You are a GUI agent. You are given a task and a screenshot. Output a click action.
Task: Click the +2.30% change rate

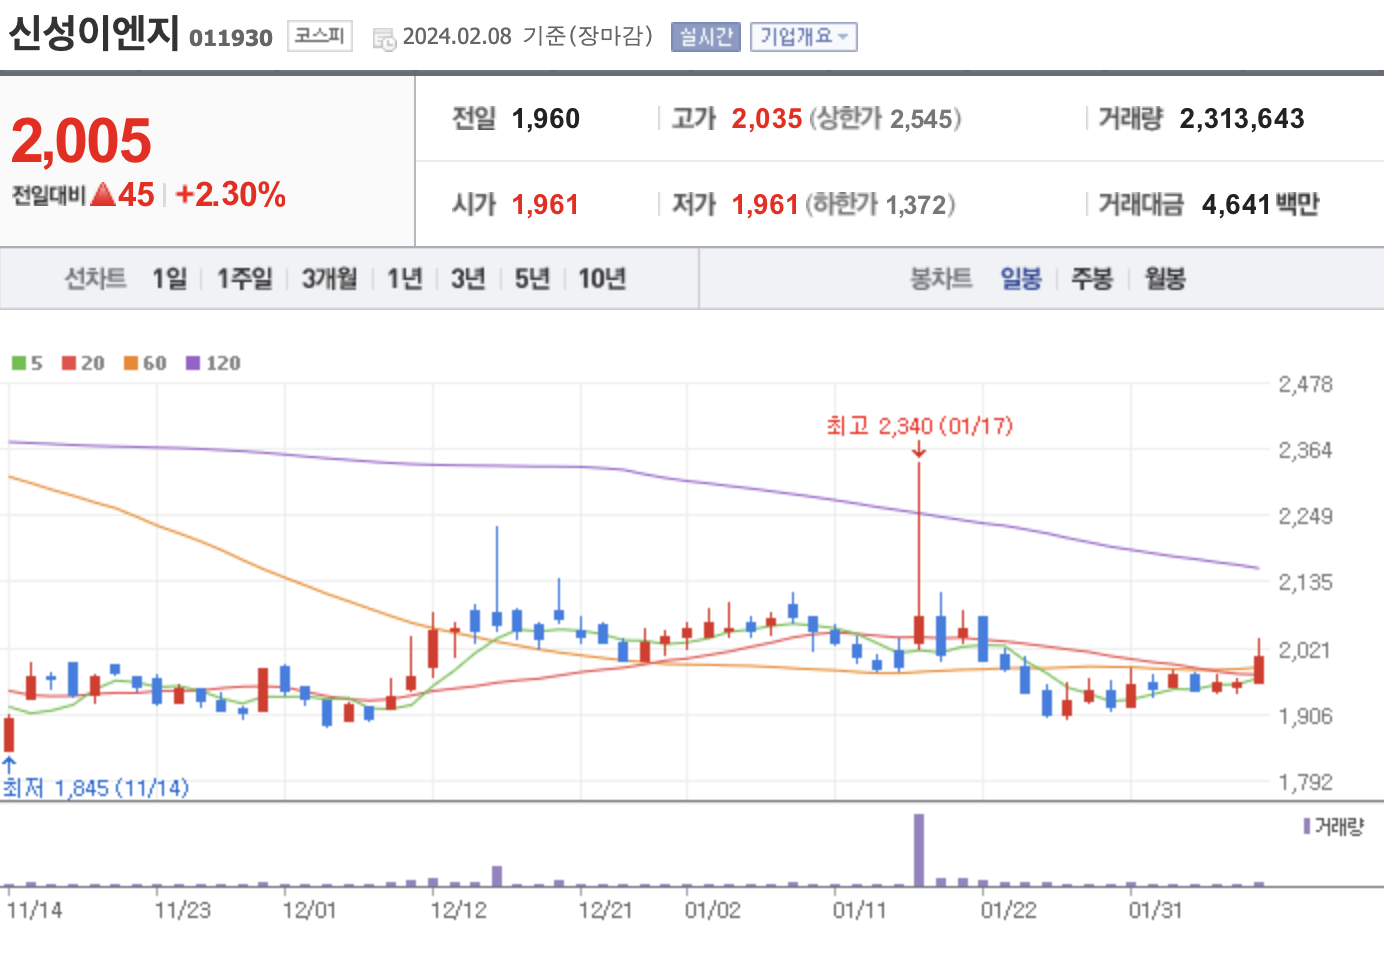tap(231, 194)
